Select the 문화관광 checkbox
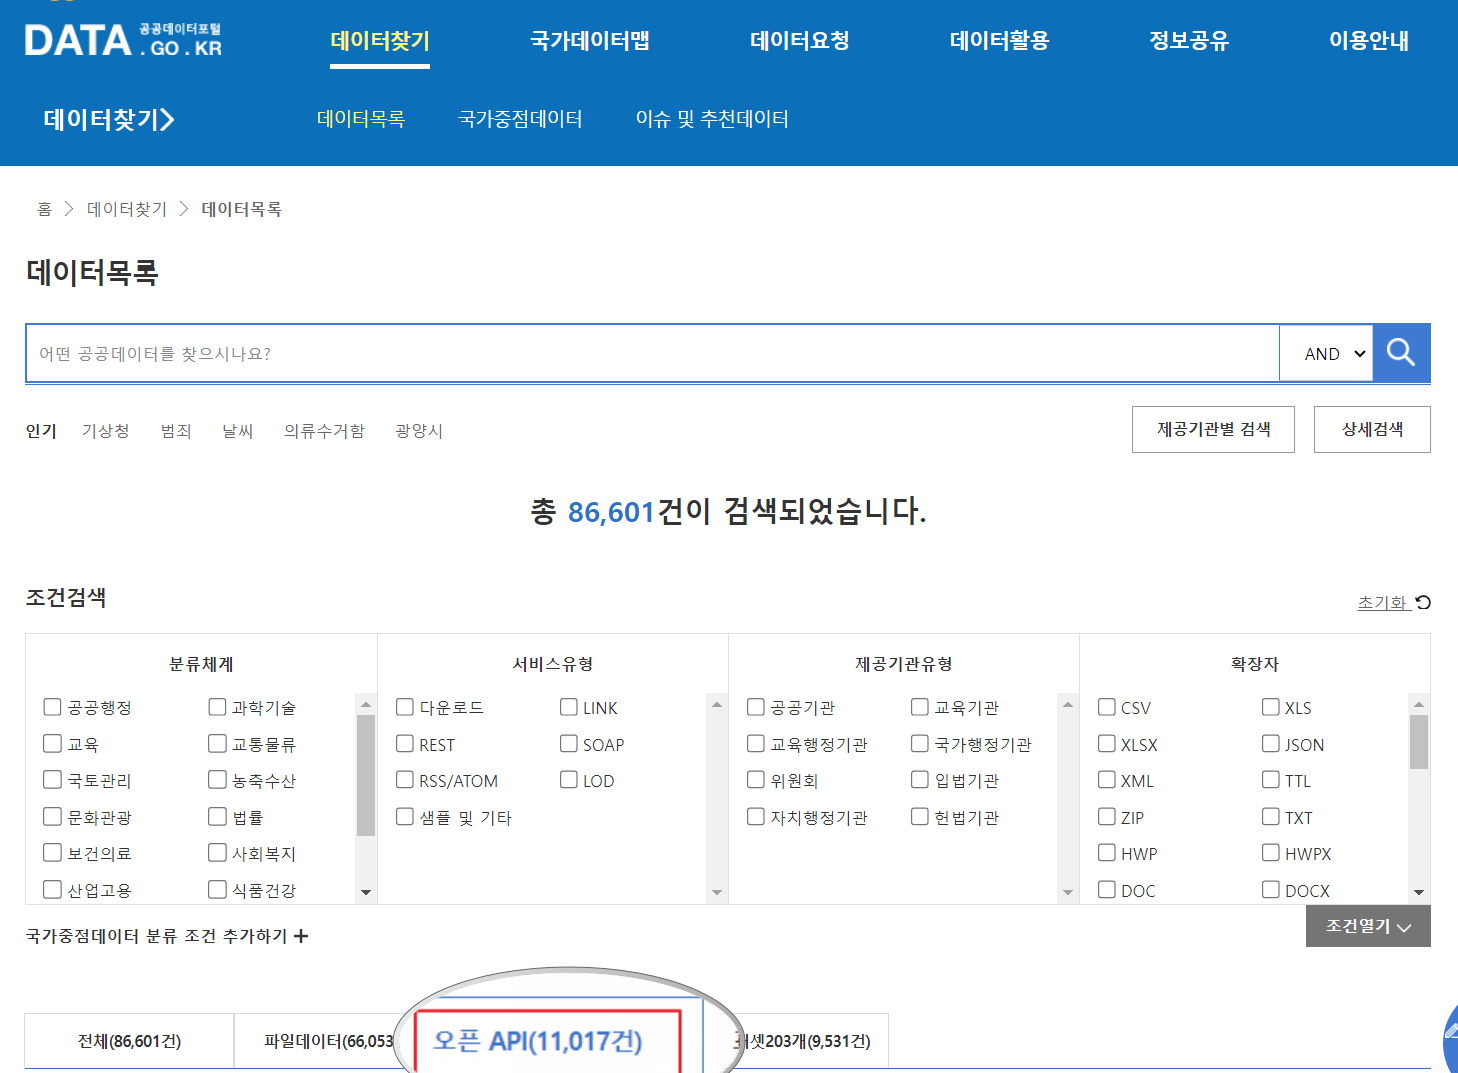The height and width of the screenshot is (1073, 1458). [53, 816]
